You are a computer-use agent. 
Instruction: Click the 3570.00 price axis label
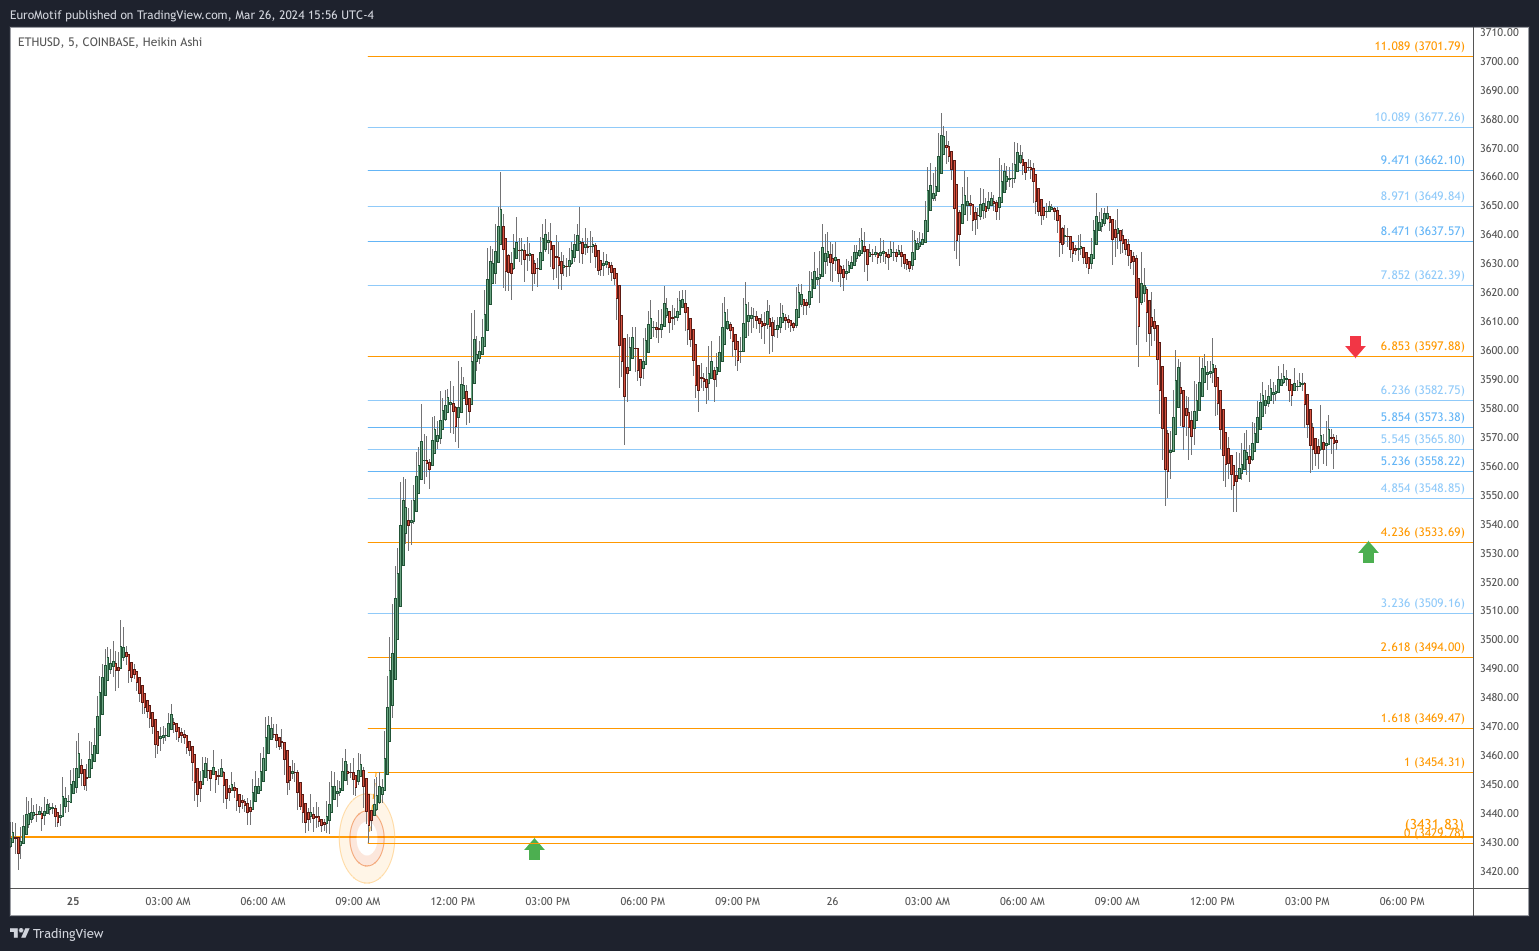pyautogui.click(x=1500, y=438)
